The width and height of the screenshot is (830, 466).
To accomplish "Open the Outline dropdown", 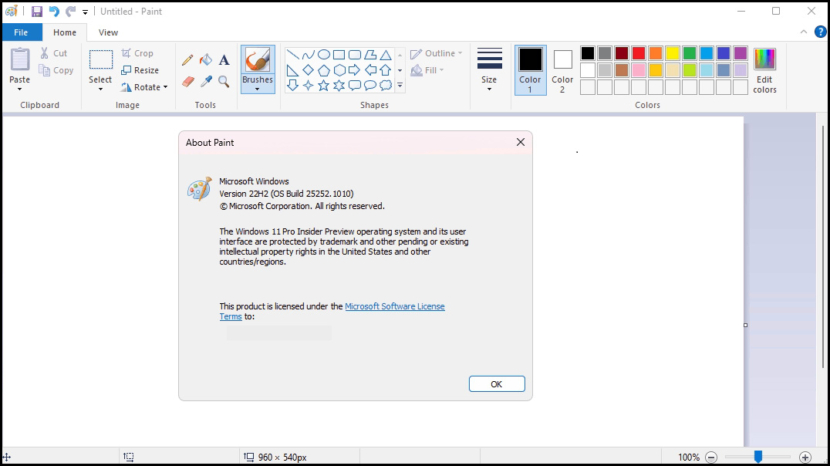I will point(437,53).
